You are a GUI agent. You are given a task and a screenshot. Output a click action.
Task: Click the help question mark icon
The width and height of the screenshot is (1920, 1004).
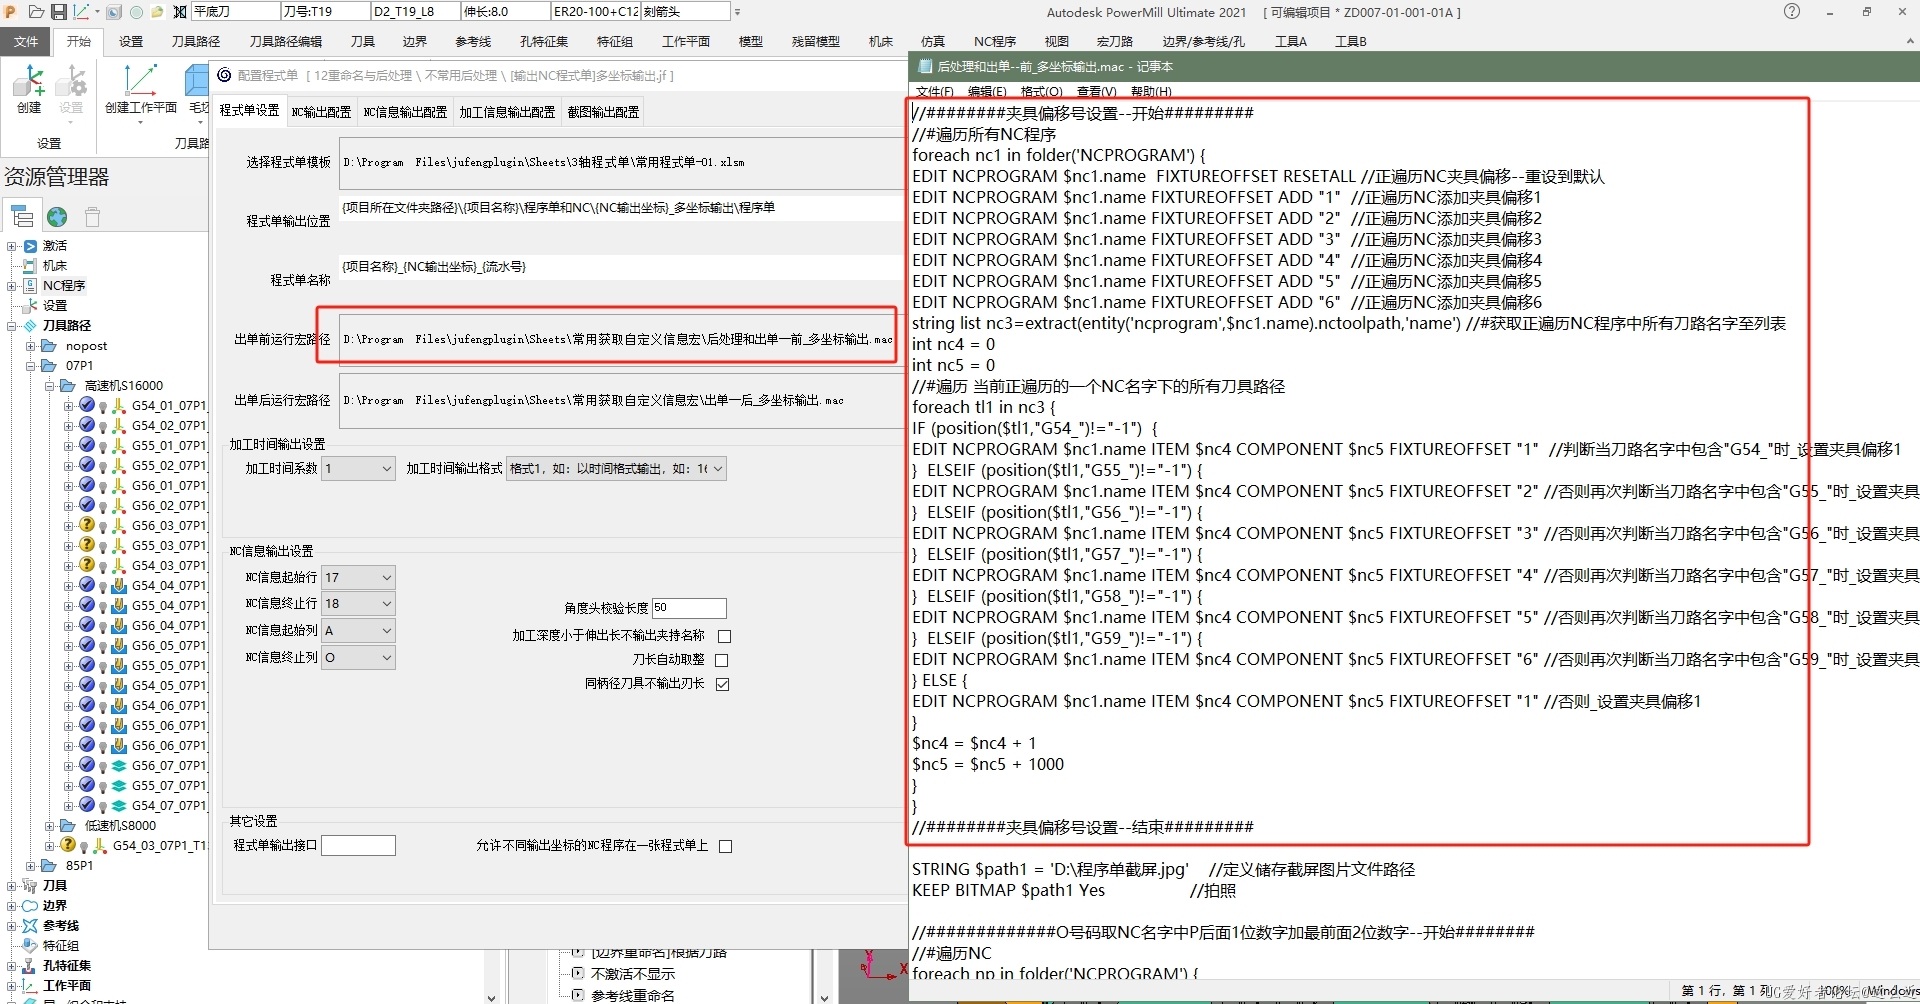tap(1791, 12)
